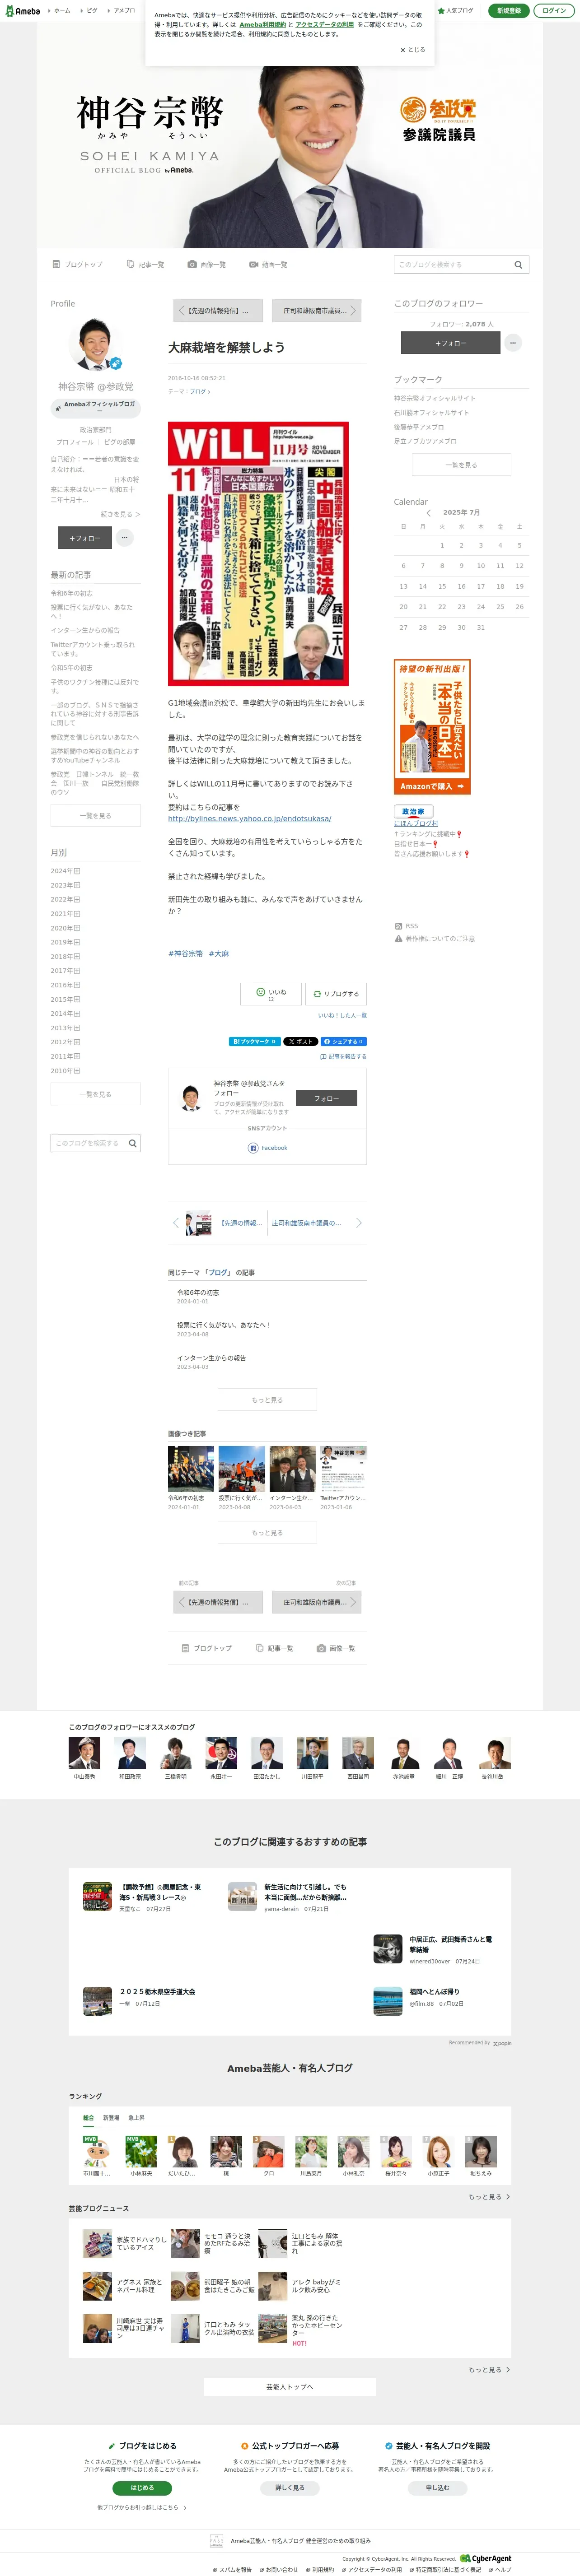Open 続きを見る link in profile

point(120,514)
